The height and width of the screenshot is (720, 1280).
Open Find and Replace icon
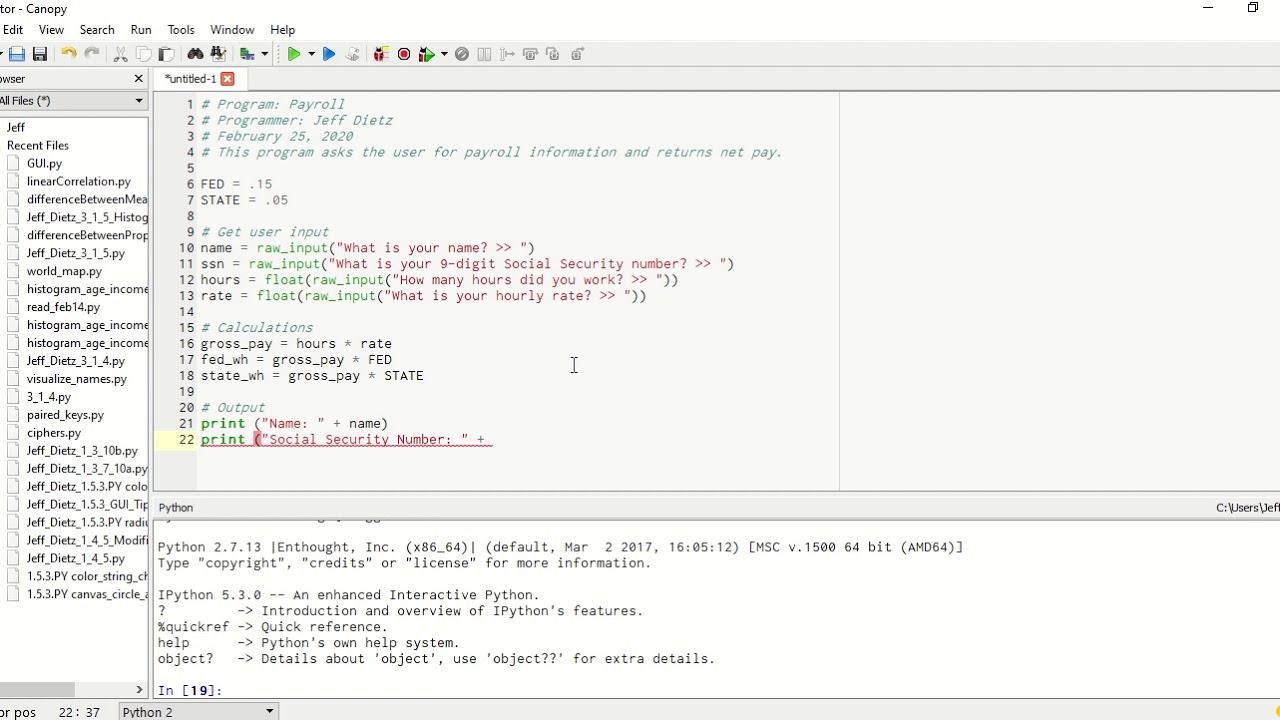pos(218,54)
